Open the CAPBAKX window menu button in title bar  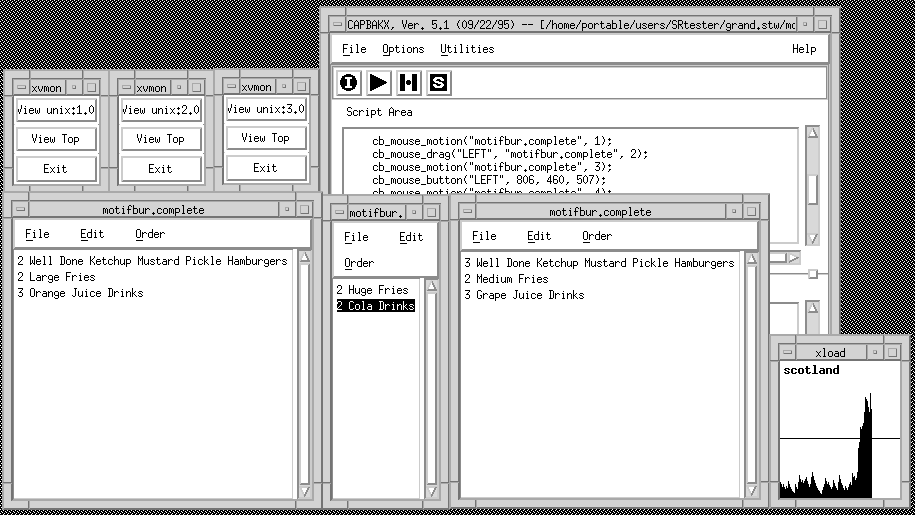[x=333, y=22]
